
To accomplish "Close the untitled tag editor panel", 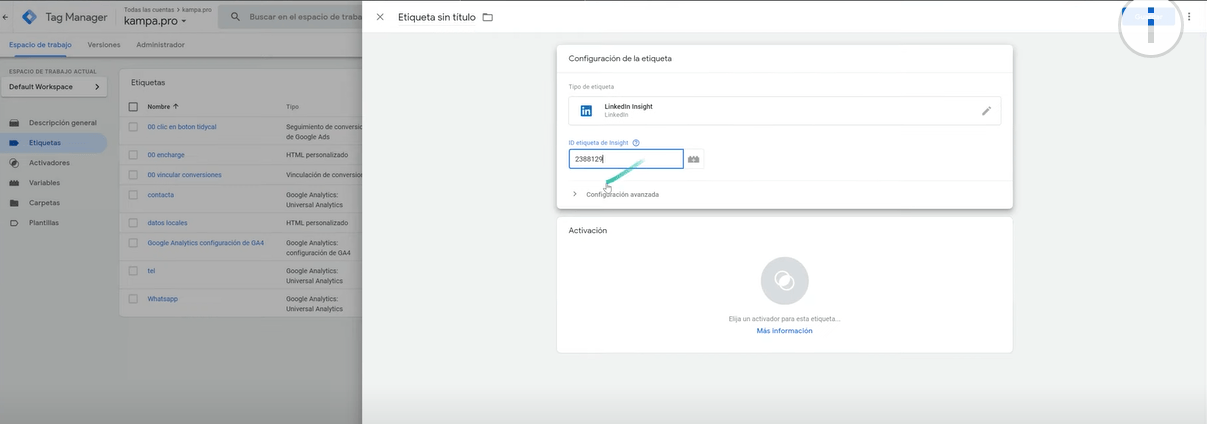I will pos(380,17).
